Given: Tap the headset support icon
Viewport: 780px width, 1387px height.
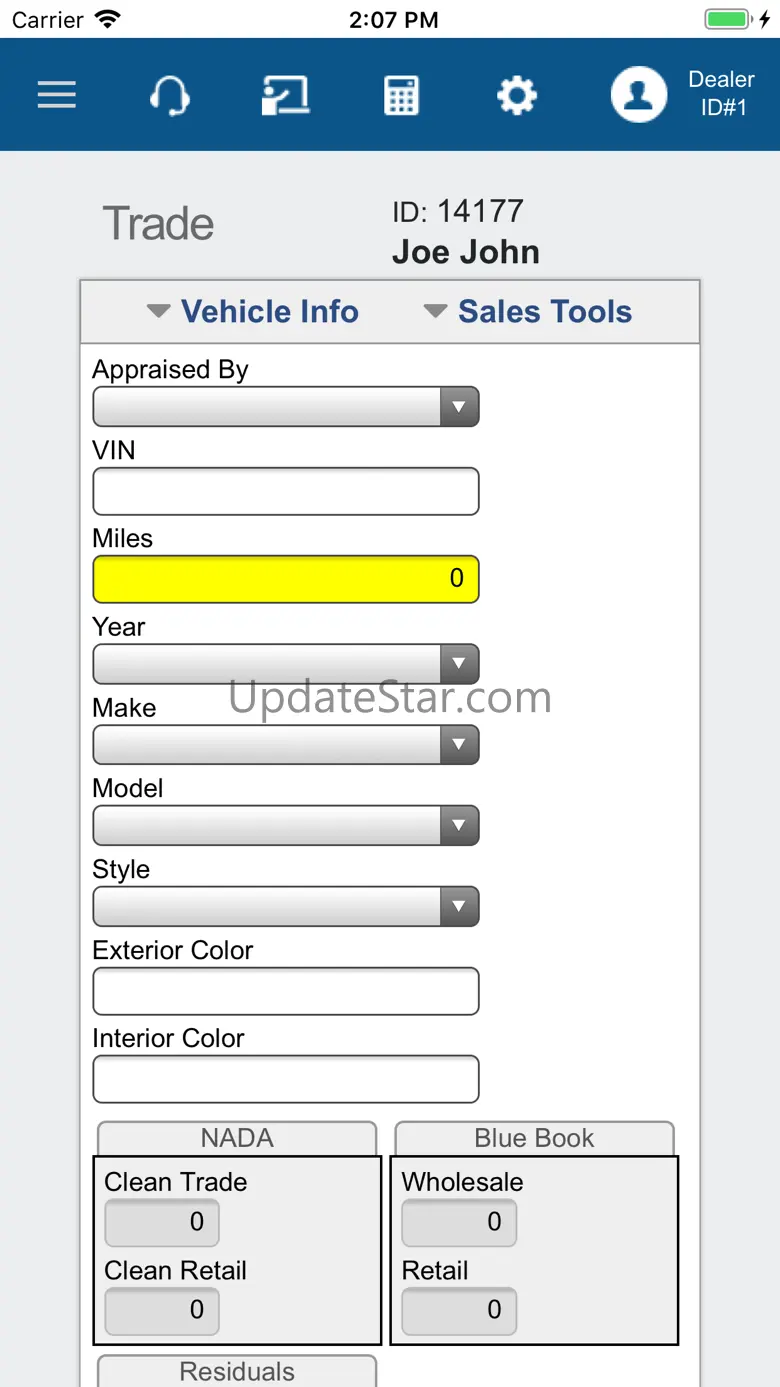Looking at the screenshot, I should (x=169, y=96).
